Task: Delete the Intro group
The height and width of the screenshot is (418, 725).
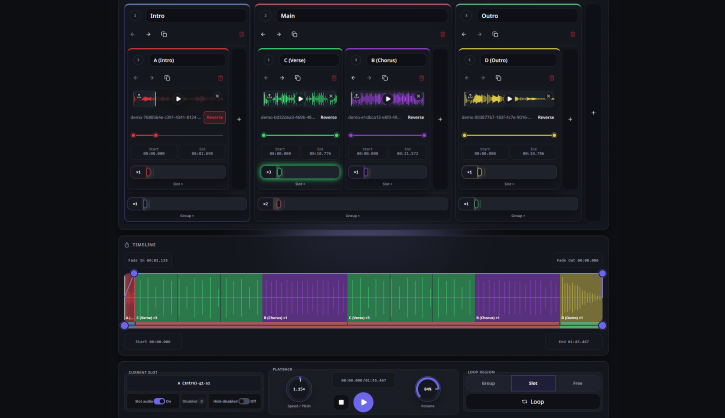Action: (241, 34)
